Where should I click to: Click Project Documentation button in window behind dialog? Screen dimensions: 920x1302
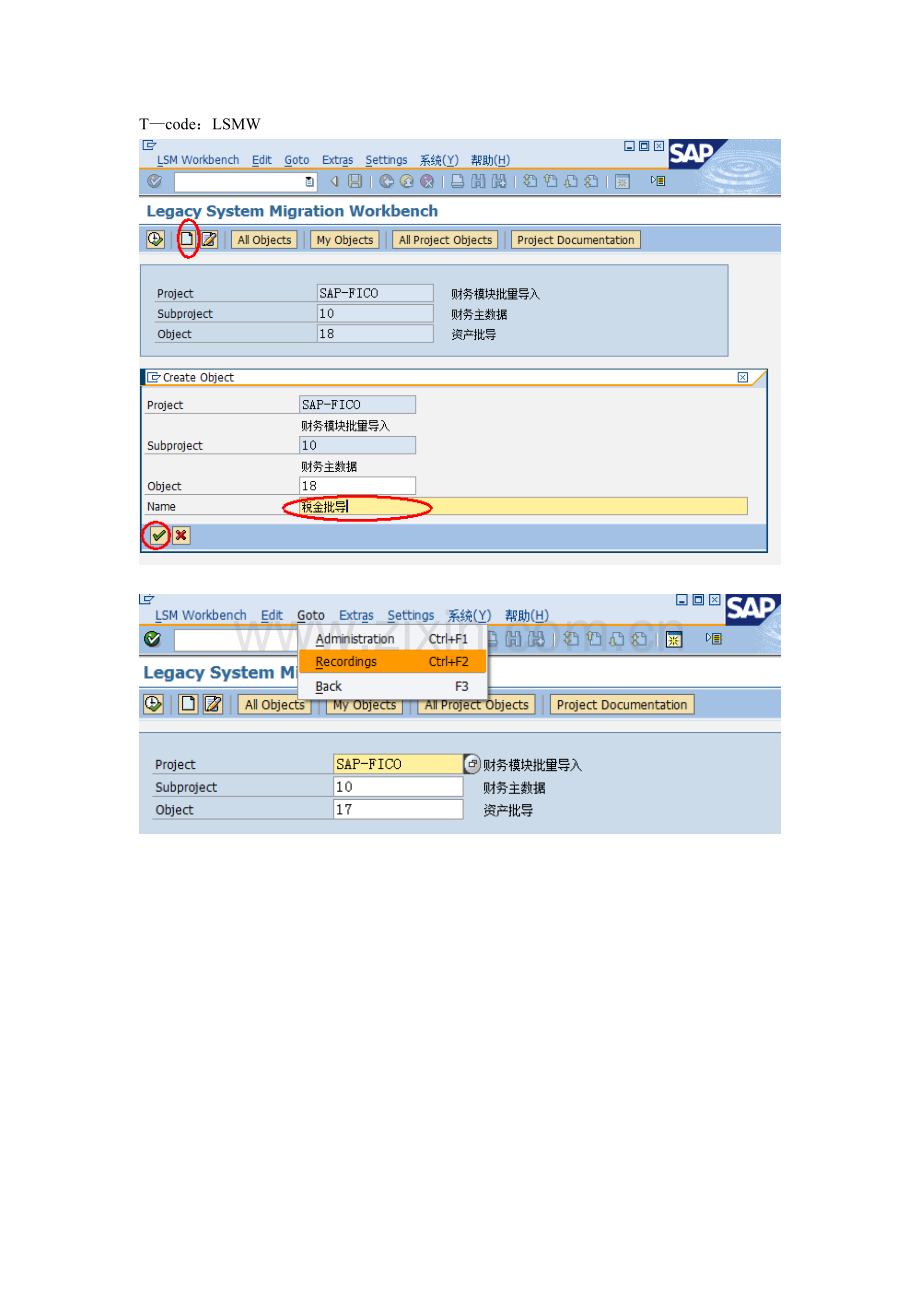point(576,240)
